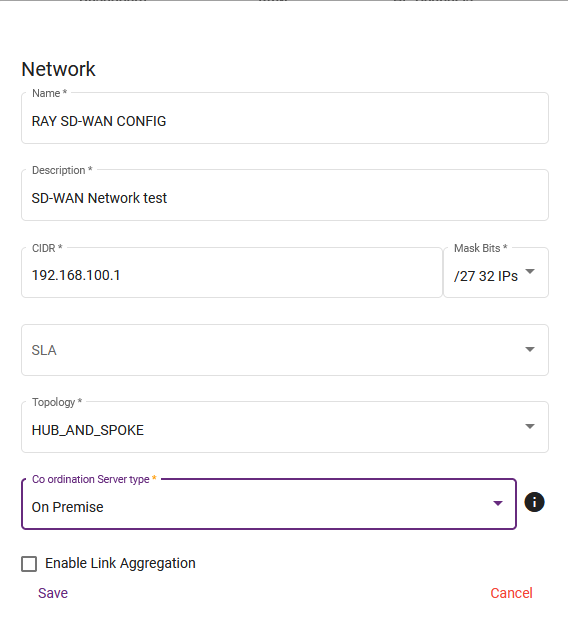Select the HUB_AND_SPOKE topology value

88,430
